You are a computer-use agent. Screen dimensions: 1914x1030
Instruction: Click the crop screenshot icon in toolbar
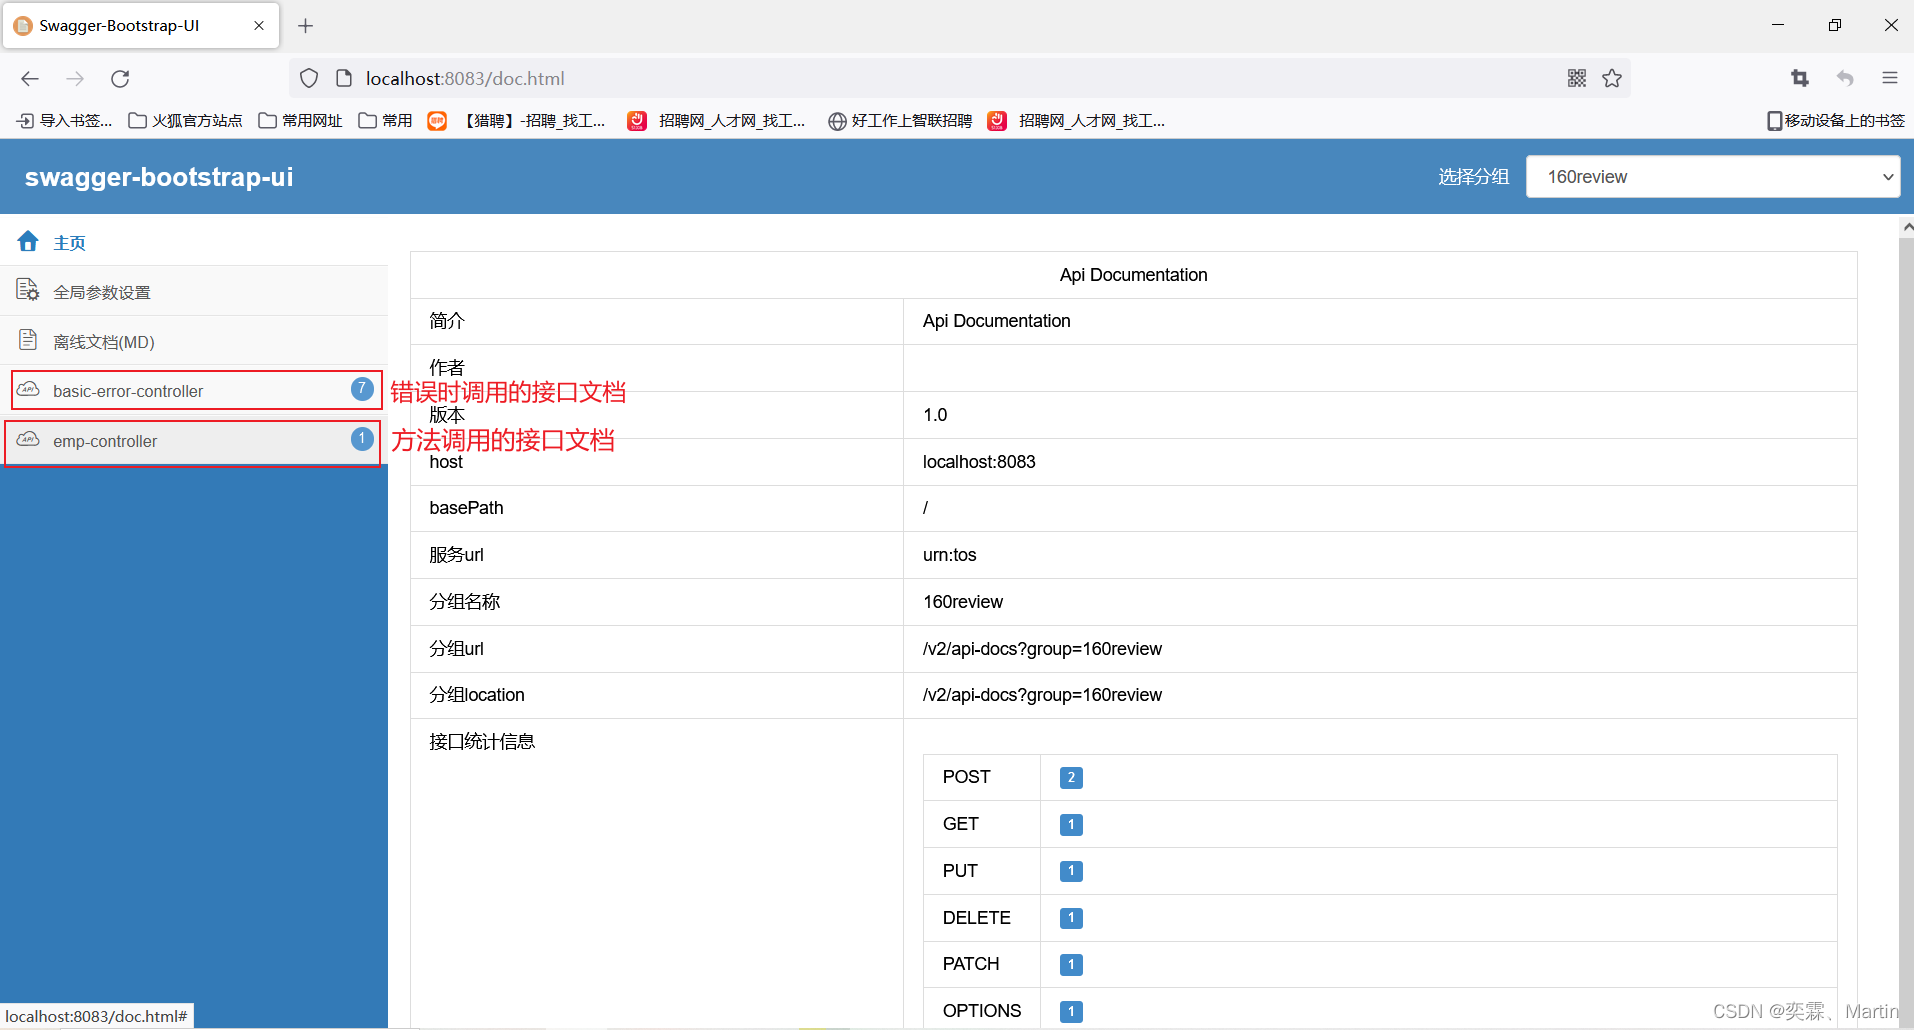[x=1800, y=78]
